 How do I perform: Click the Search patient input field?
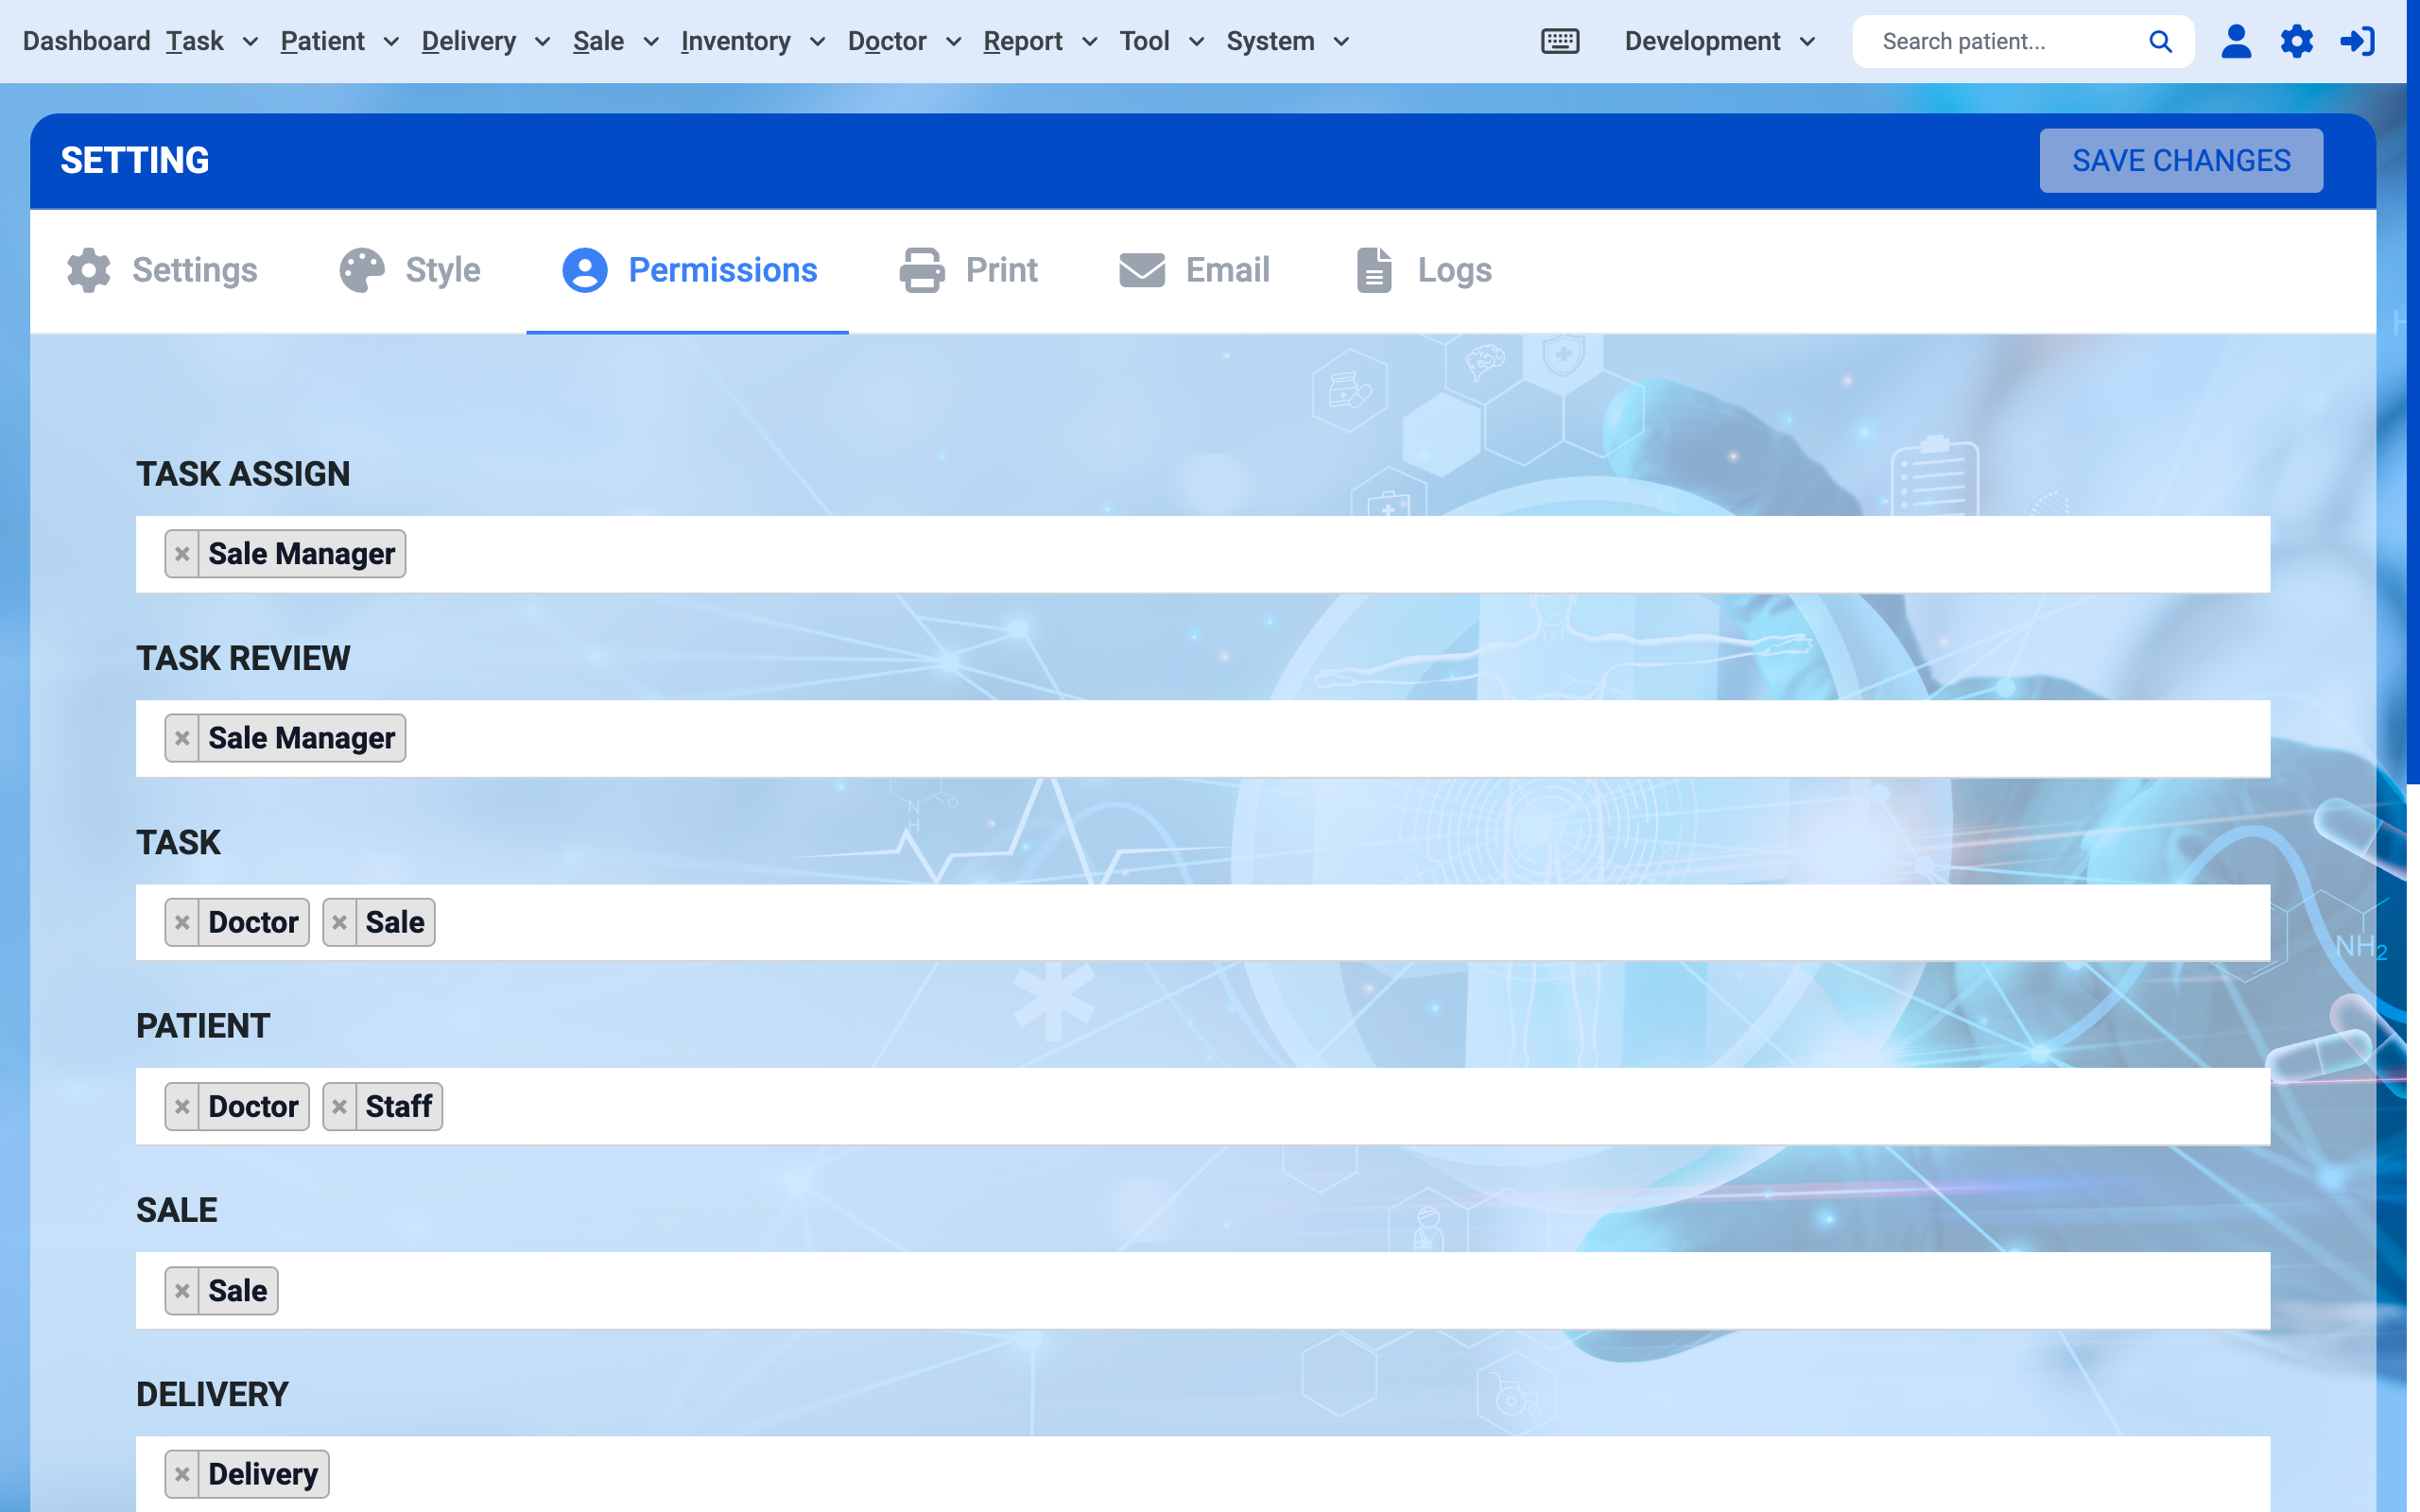tap(2000, 41)
